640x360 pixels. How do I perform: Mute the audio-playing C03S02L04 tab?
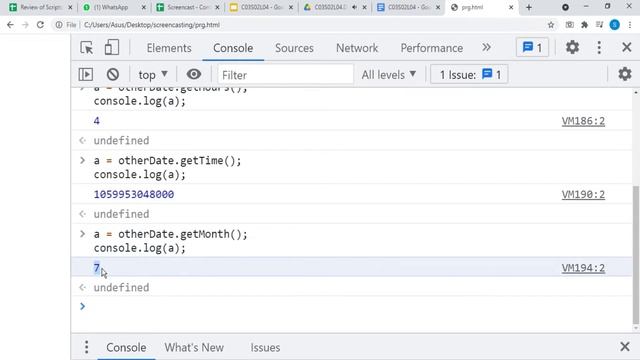click(354, 7)
